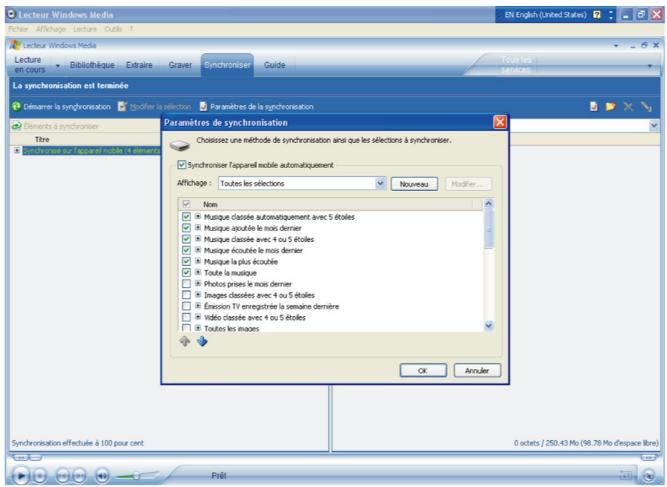Click EN English (United States) language indicator
Viewport: 667px width, 487px height.
tap(545, 15)
